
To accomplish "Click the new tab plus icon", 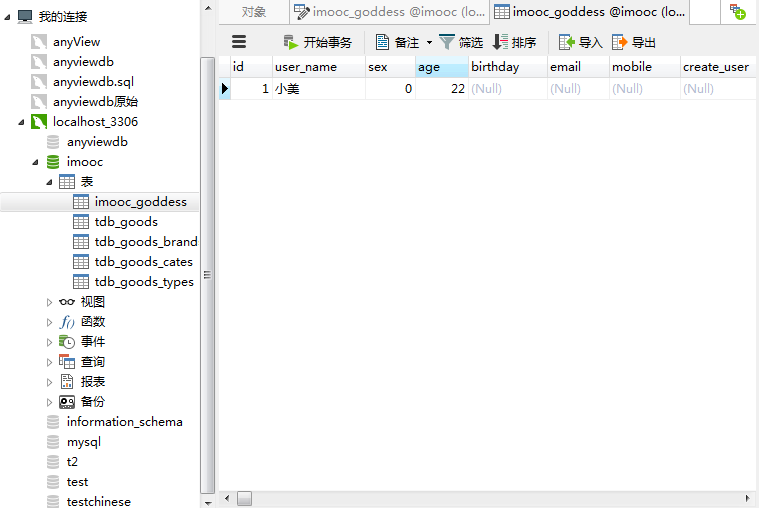I will 737,12.
